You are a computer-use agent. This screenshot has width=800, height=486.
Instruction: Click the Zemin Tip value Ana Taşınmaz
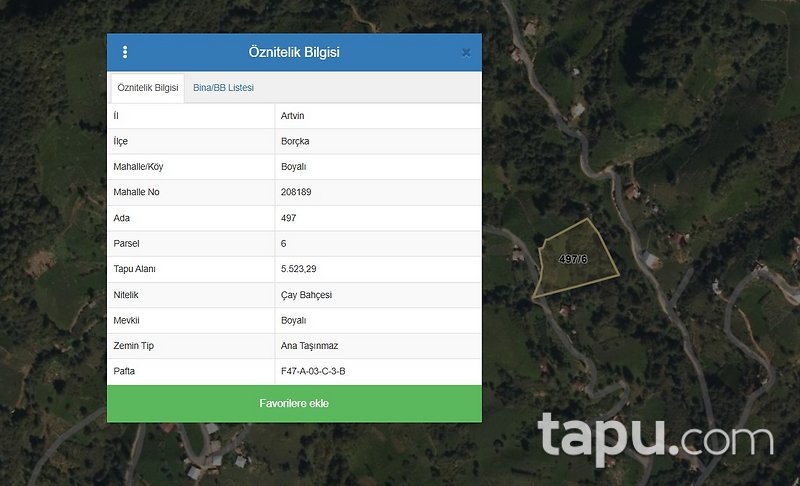click(x=309, y=346)
